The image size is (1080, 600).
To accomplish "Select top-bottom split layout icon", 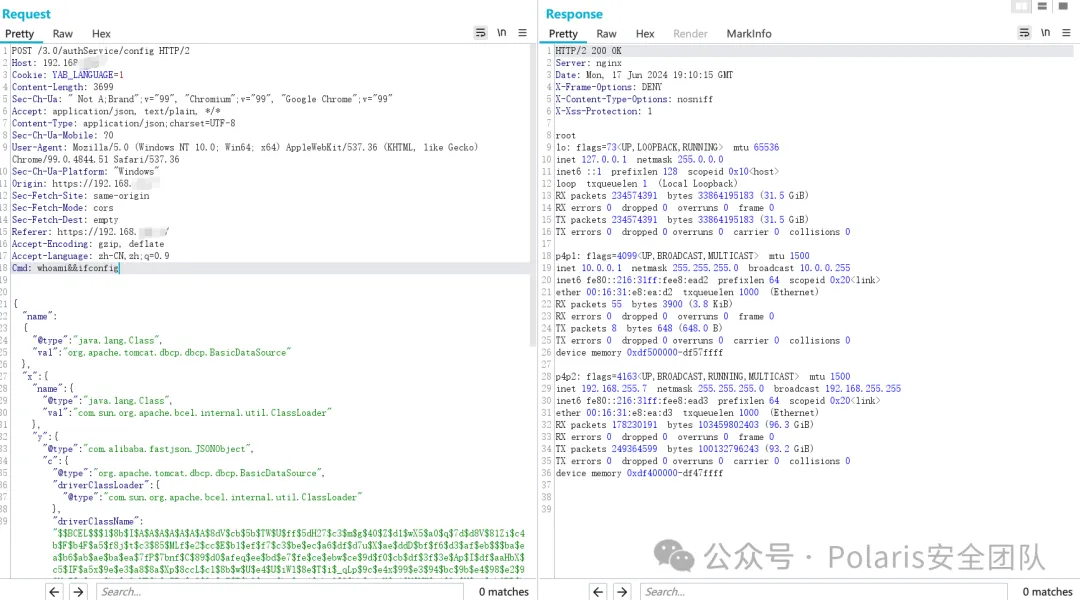I will click(x=1042, y=6).
